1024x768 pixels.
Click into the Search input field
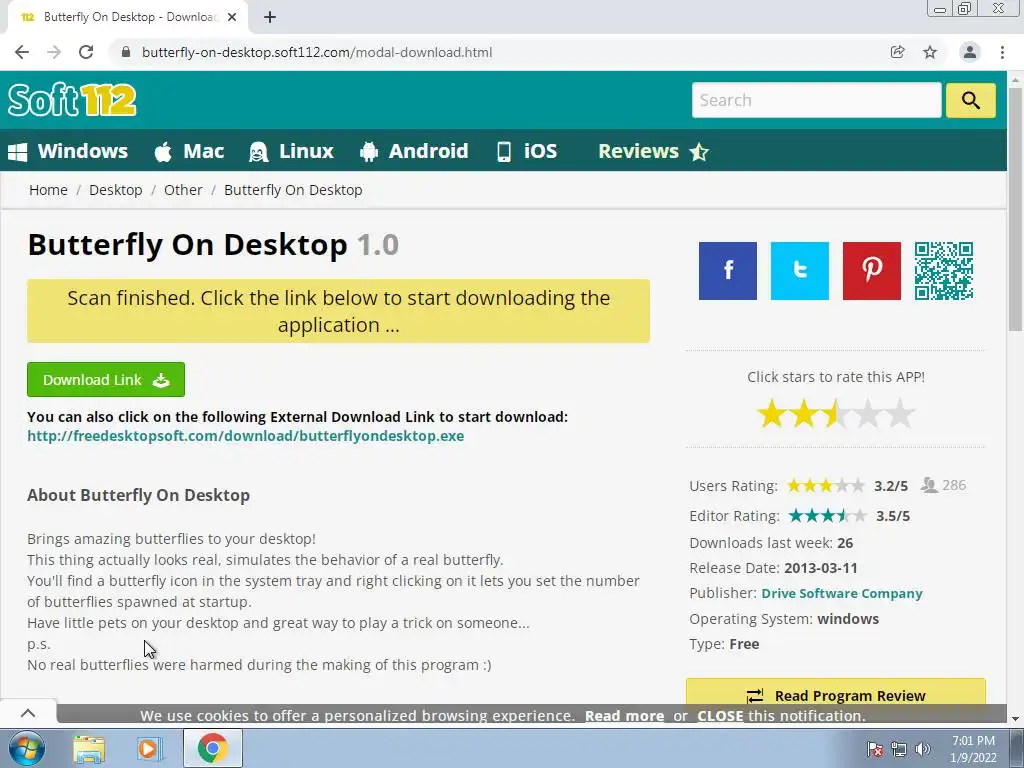816,100
